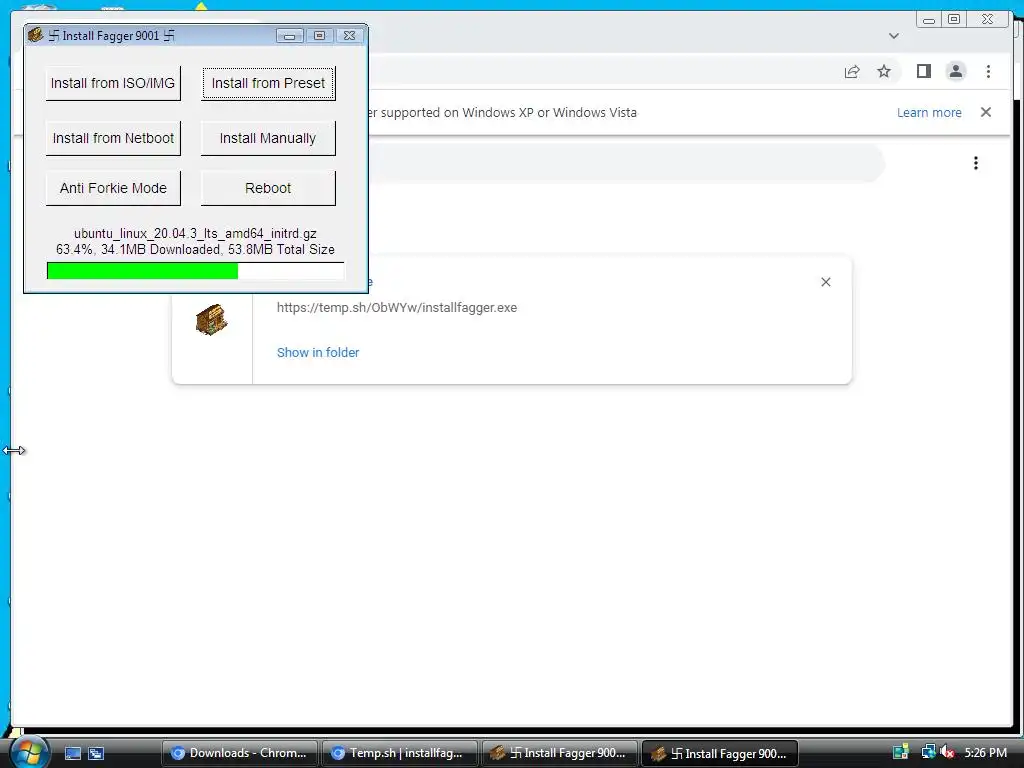Screen dimensions: 1024x768
Task: Close the installer window
Action: tap(349, 36)
